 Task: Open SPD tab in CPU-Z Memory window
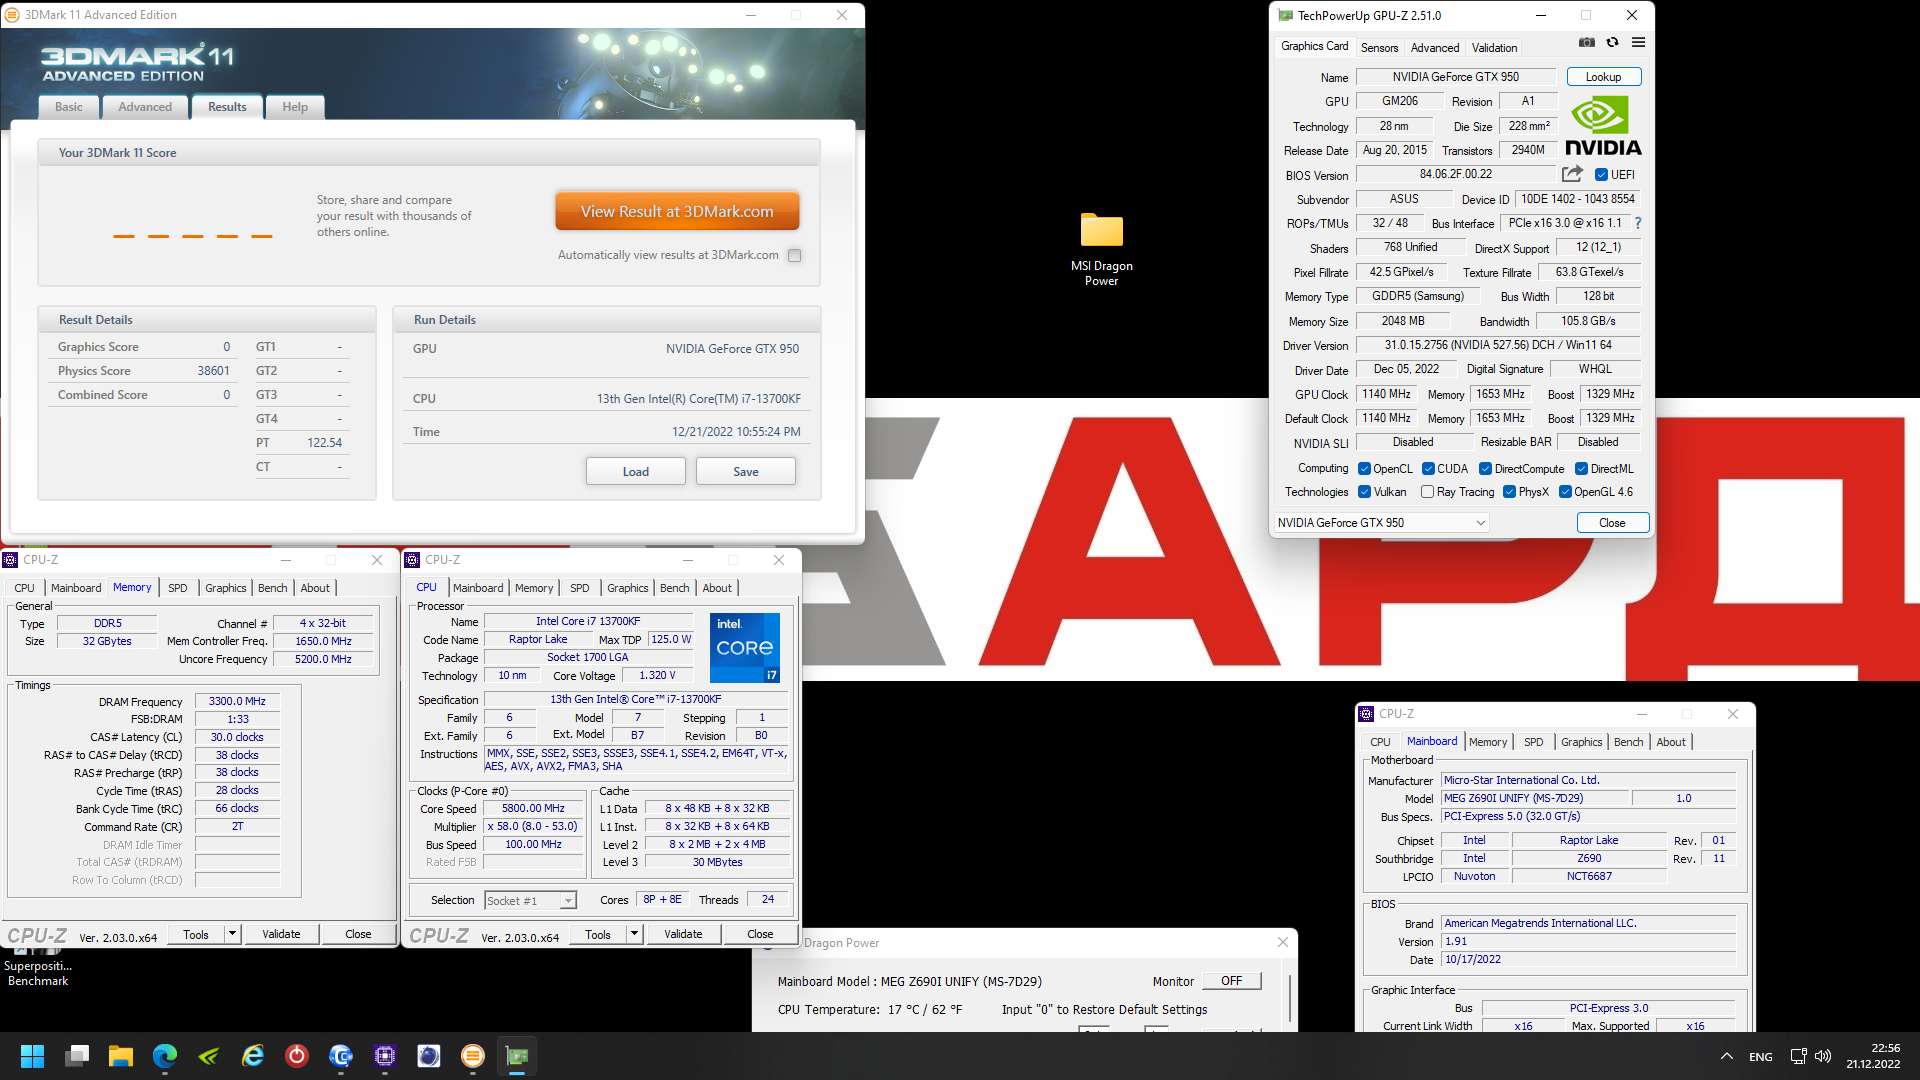point(177,588)
